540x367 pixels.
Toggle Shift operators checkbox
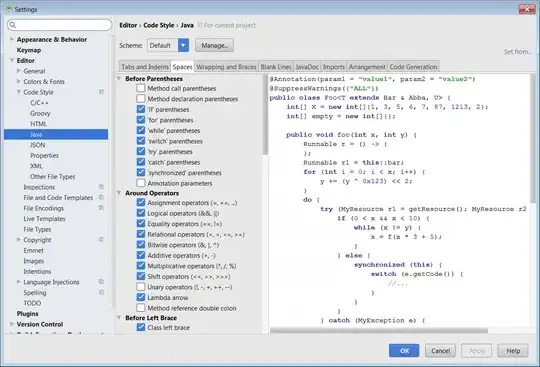pyautogui.click(x=141, y=276)
